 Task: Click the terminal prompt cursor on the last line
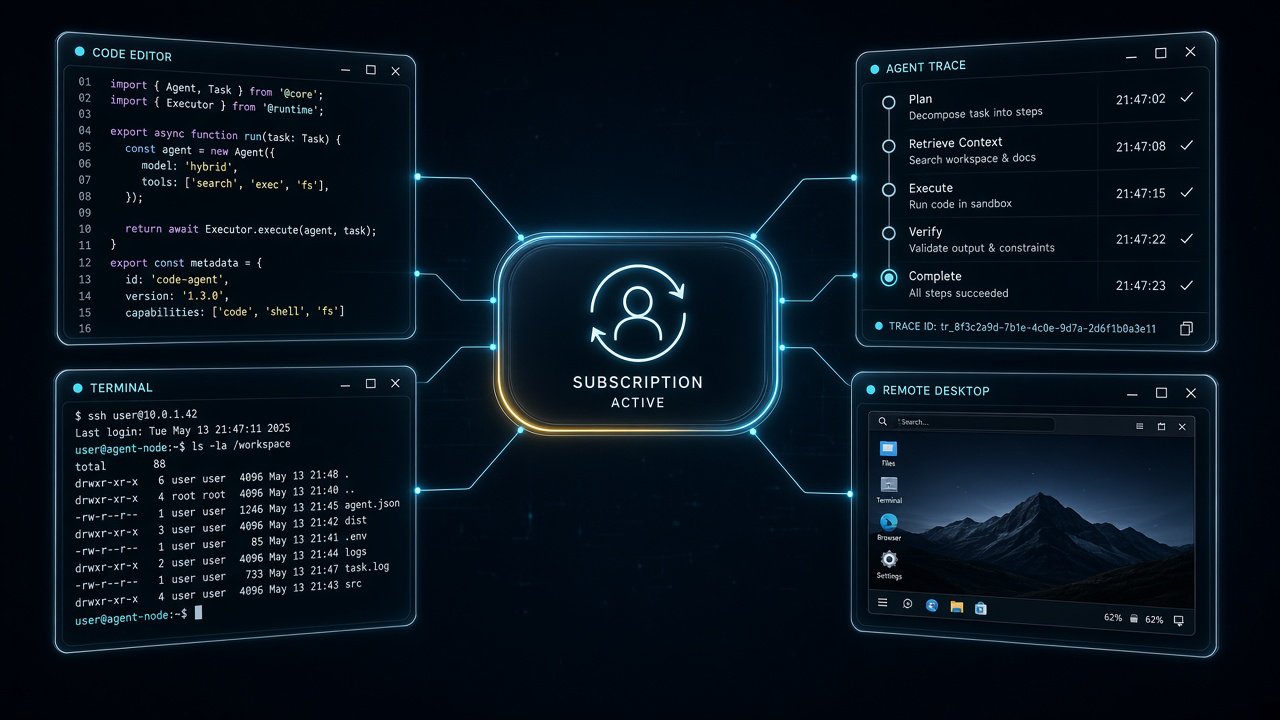click(x=198, y=612)
